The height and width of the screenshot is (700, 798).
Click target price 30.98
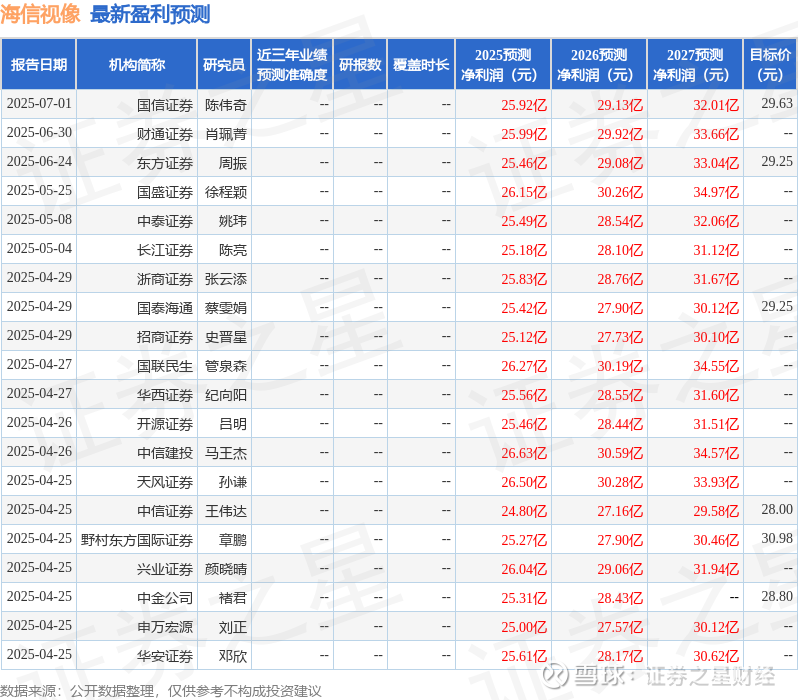tap(777, 539)
